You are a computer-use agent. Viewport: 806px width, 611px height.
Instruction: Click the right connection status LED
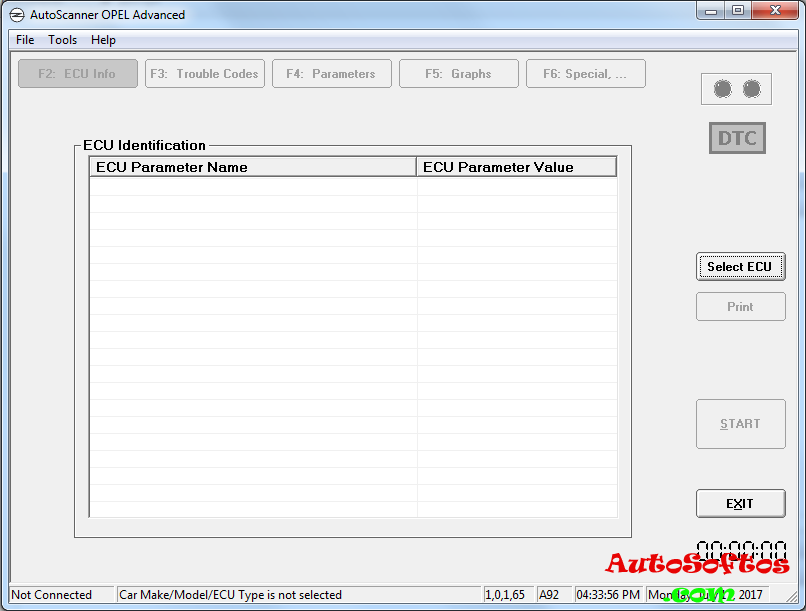[752, 89]
